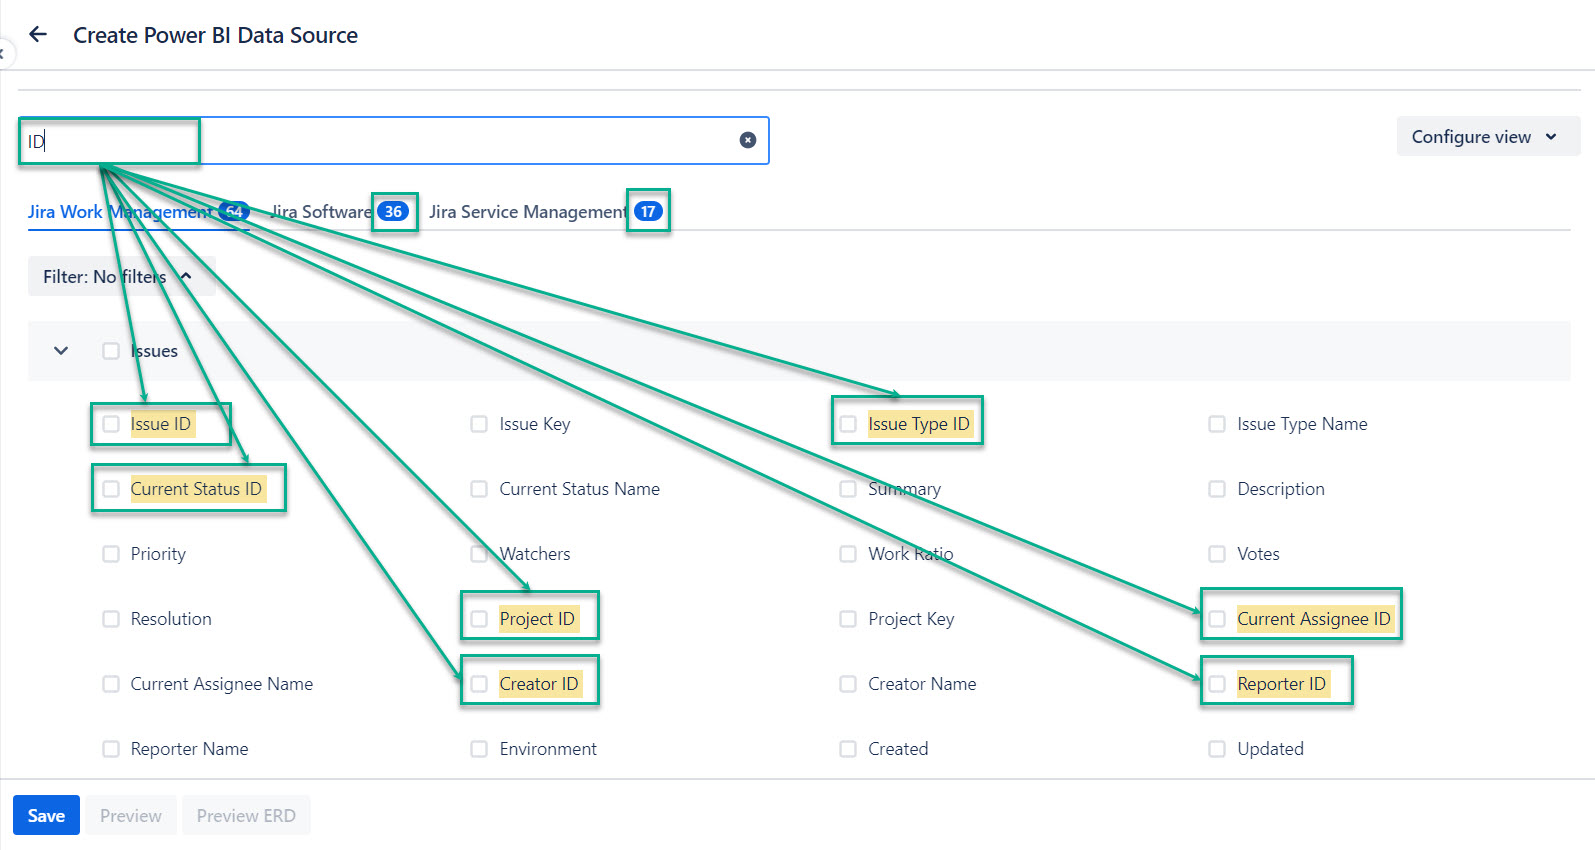The height and width of the screenshot is (850, 1595).
Task: Click the back arrow icon
Action: point(38,35)
